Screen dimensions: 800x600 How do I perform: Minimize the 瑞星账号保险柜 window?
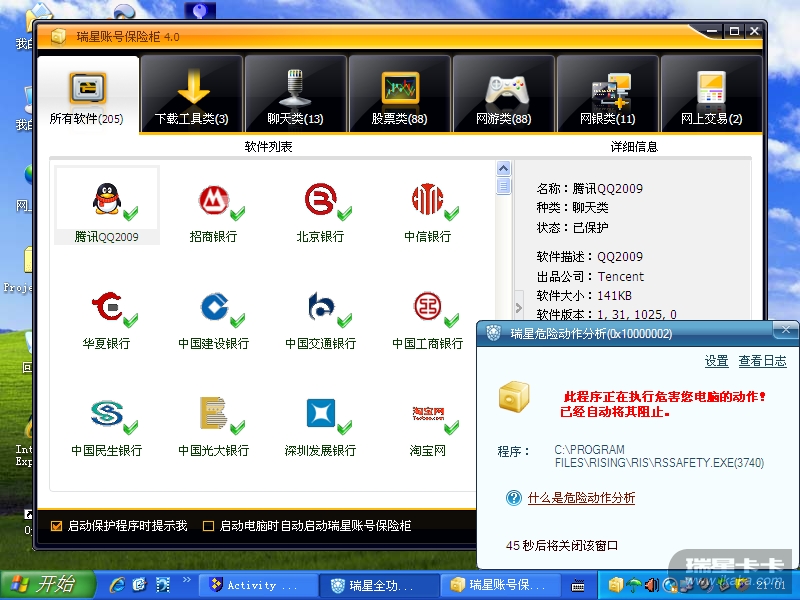(713, 32)
